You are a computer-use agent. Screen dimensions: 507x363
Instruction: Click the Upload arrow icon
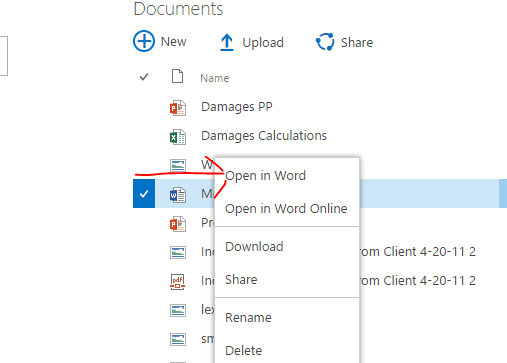click(227, 43)
